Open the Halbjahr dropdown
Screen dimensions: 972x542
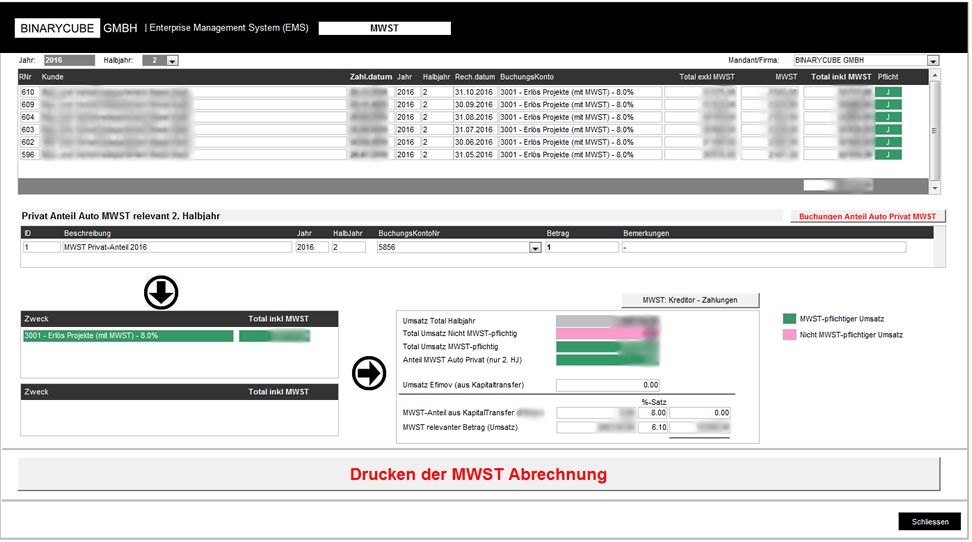(x=172, y=61)
